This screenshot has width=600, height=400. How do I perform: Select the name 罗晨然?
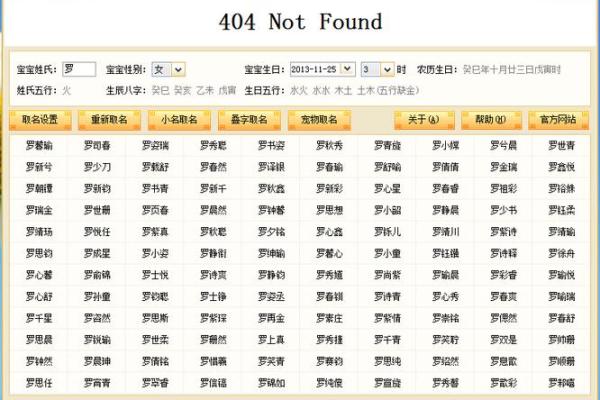point(213,210)
